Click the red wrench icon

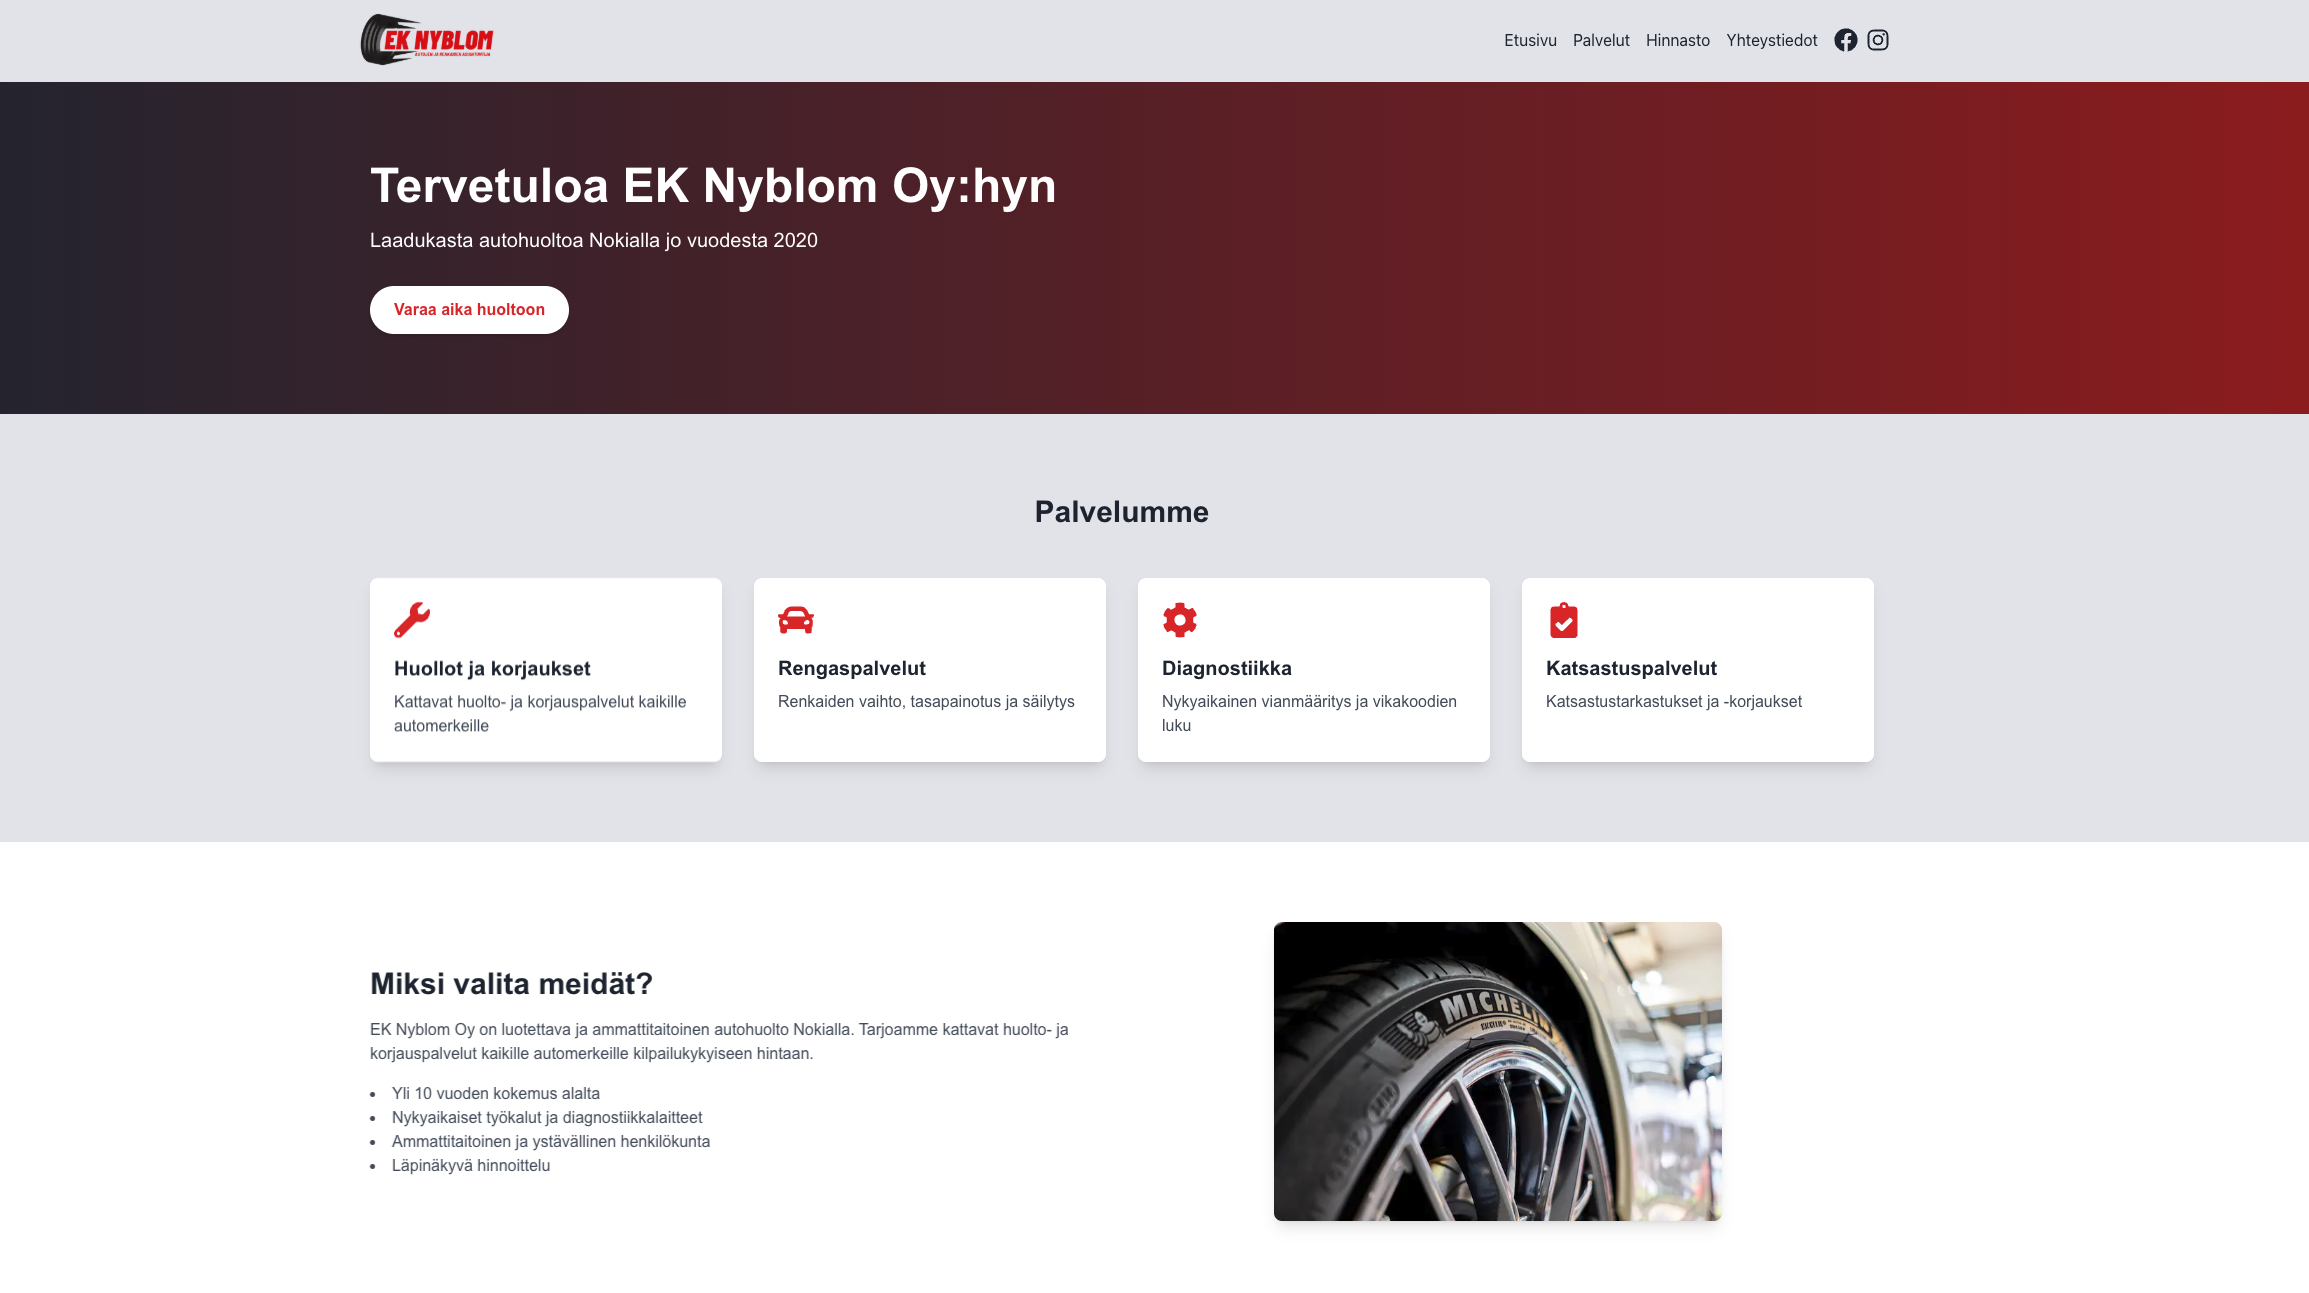(411, 620)
